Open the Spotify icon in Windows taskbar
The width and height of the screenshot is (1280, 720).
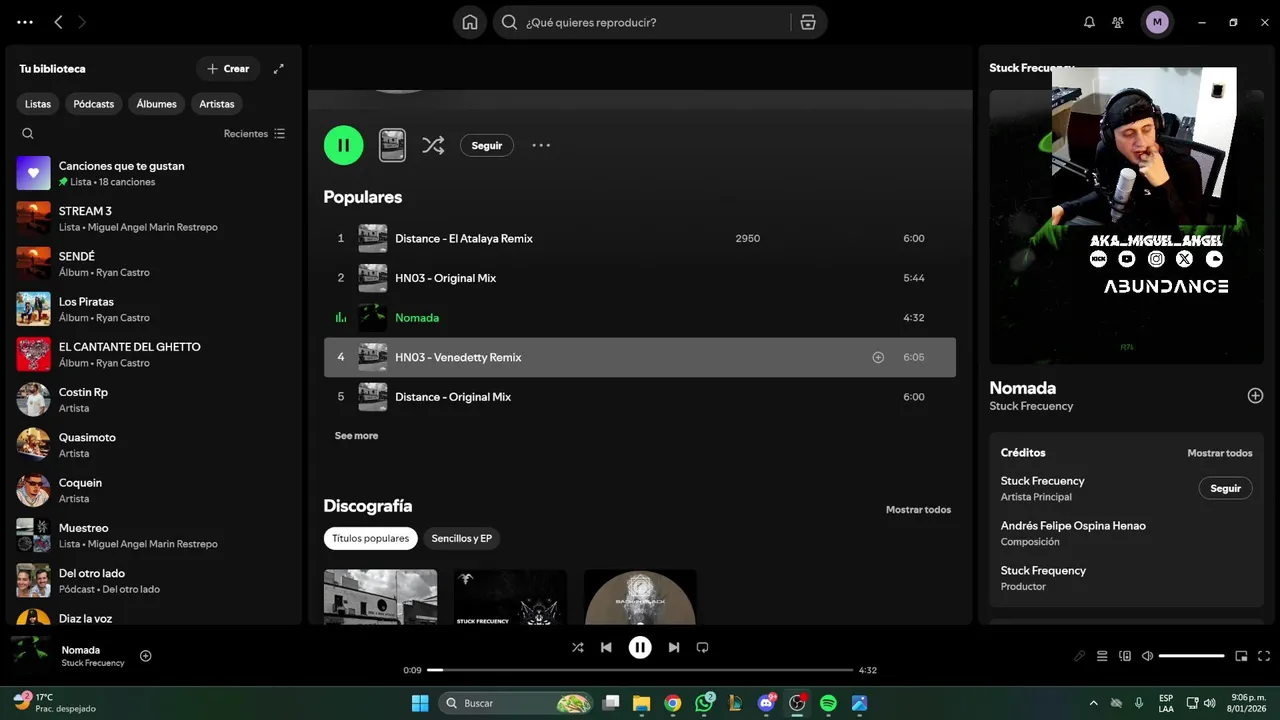point(828,703)
